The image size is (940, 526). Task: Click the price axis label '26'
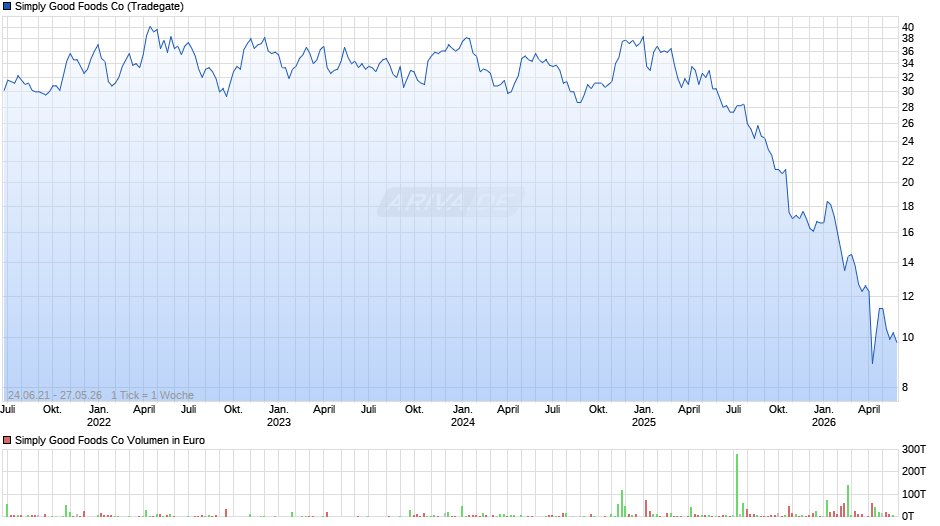tap(908, 124)
